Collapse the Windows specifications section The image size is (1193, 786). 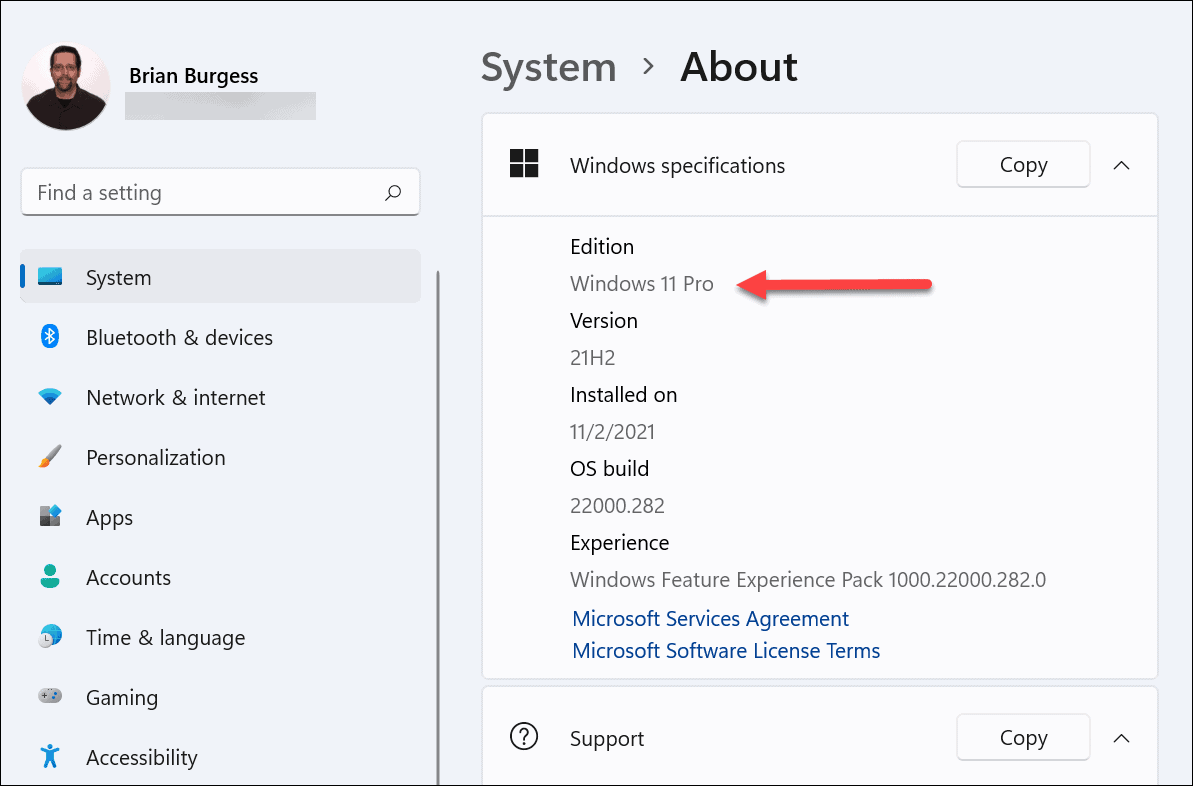point(1122,165)
